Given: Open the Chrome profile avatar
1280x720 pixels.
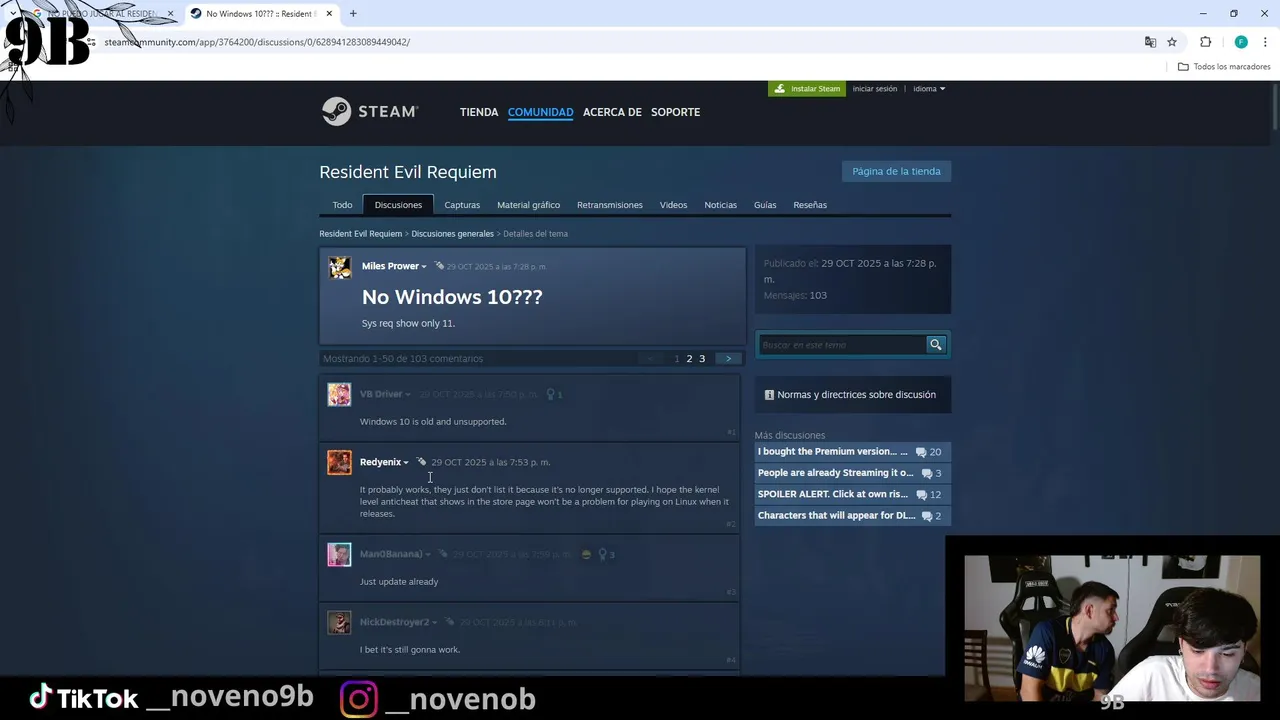Looking at the screenshot, I should coord(1241,42).
